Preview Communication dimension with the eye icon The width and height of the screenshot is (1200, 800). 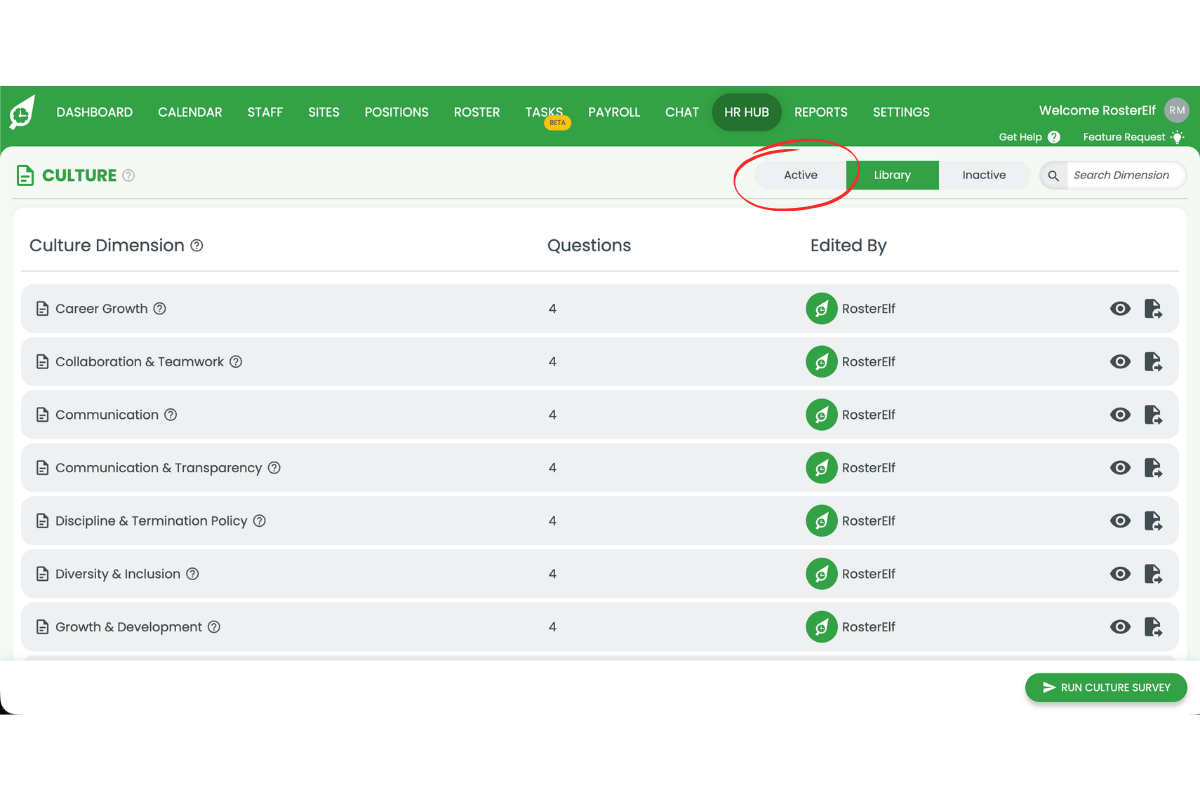(x=1120, y=415)
